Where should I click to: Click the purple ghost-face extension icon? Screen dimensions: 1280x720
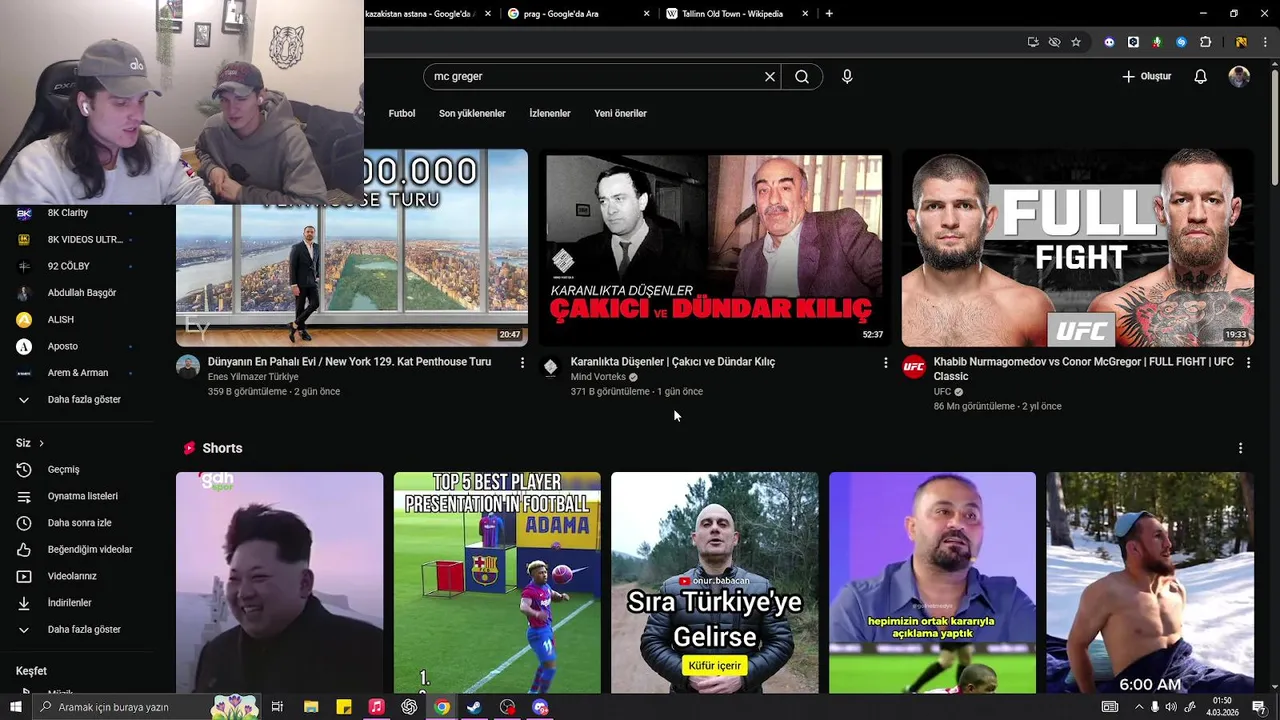point(1109,42)
